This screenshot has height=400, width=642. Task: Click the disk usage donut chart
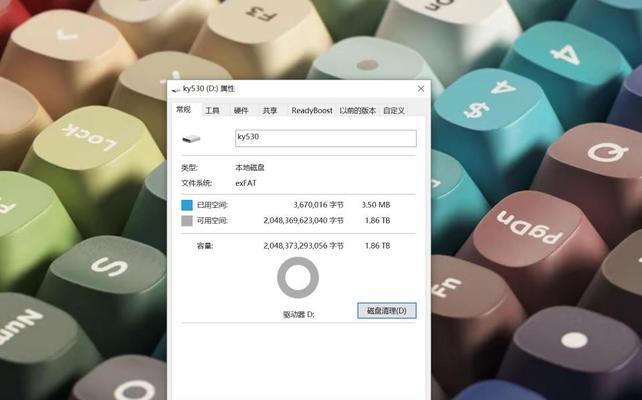298,278
